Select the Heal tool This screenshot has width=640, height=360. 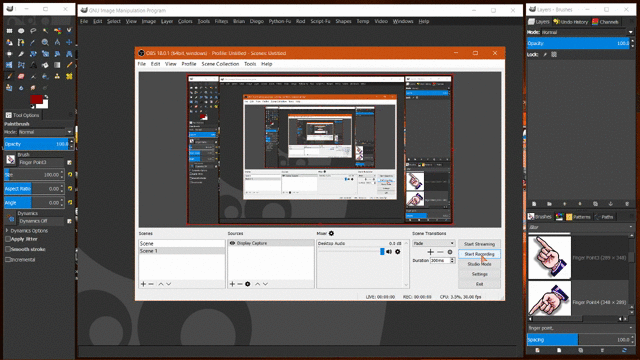[69, 76]
